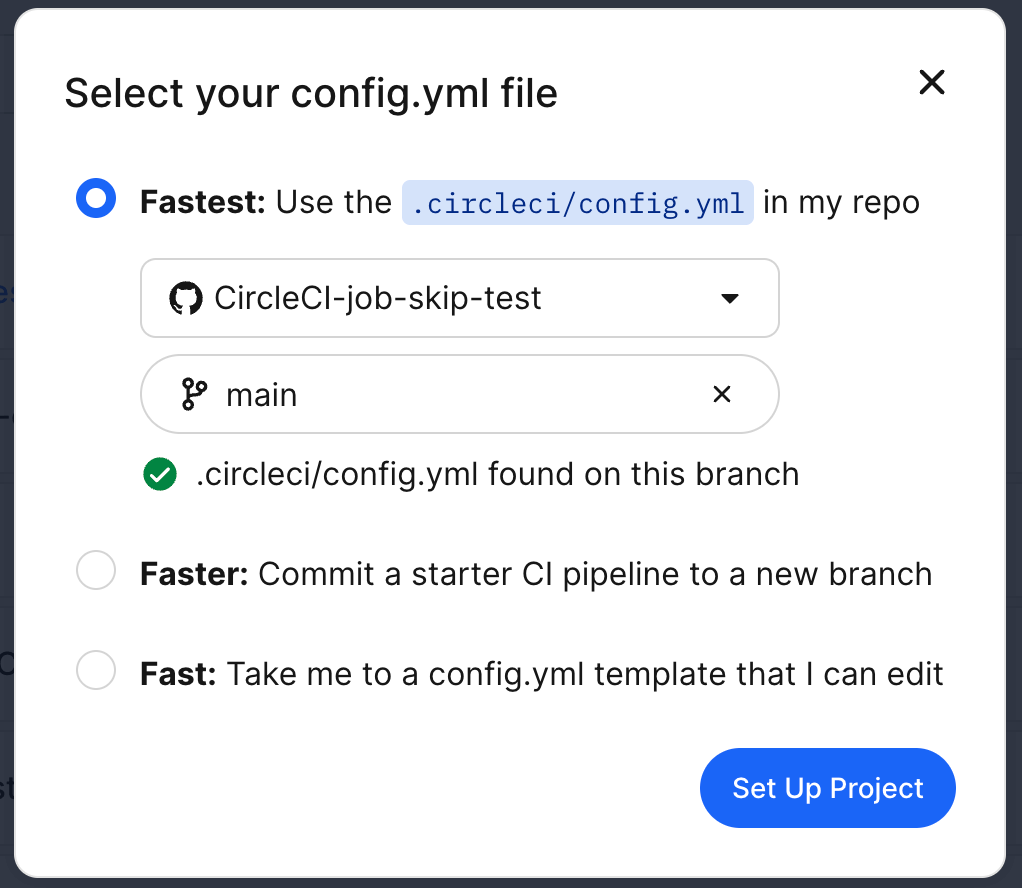Click the green checkmark status icon

point(160,474)
